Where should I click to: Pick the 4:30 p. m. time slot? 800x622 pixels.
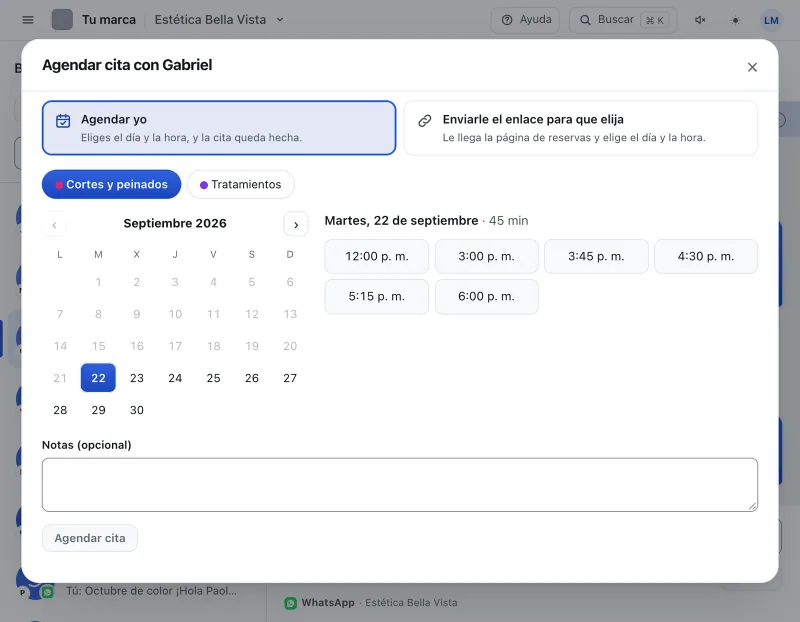706,256
